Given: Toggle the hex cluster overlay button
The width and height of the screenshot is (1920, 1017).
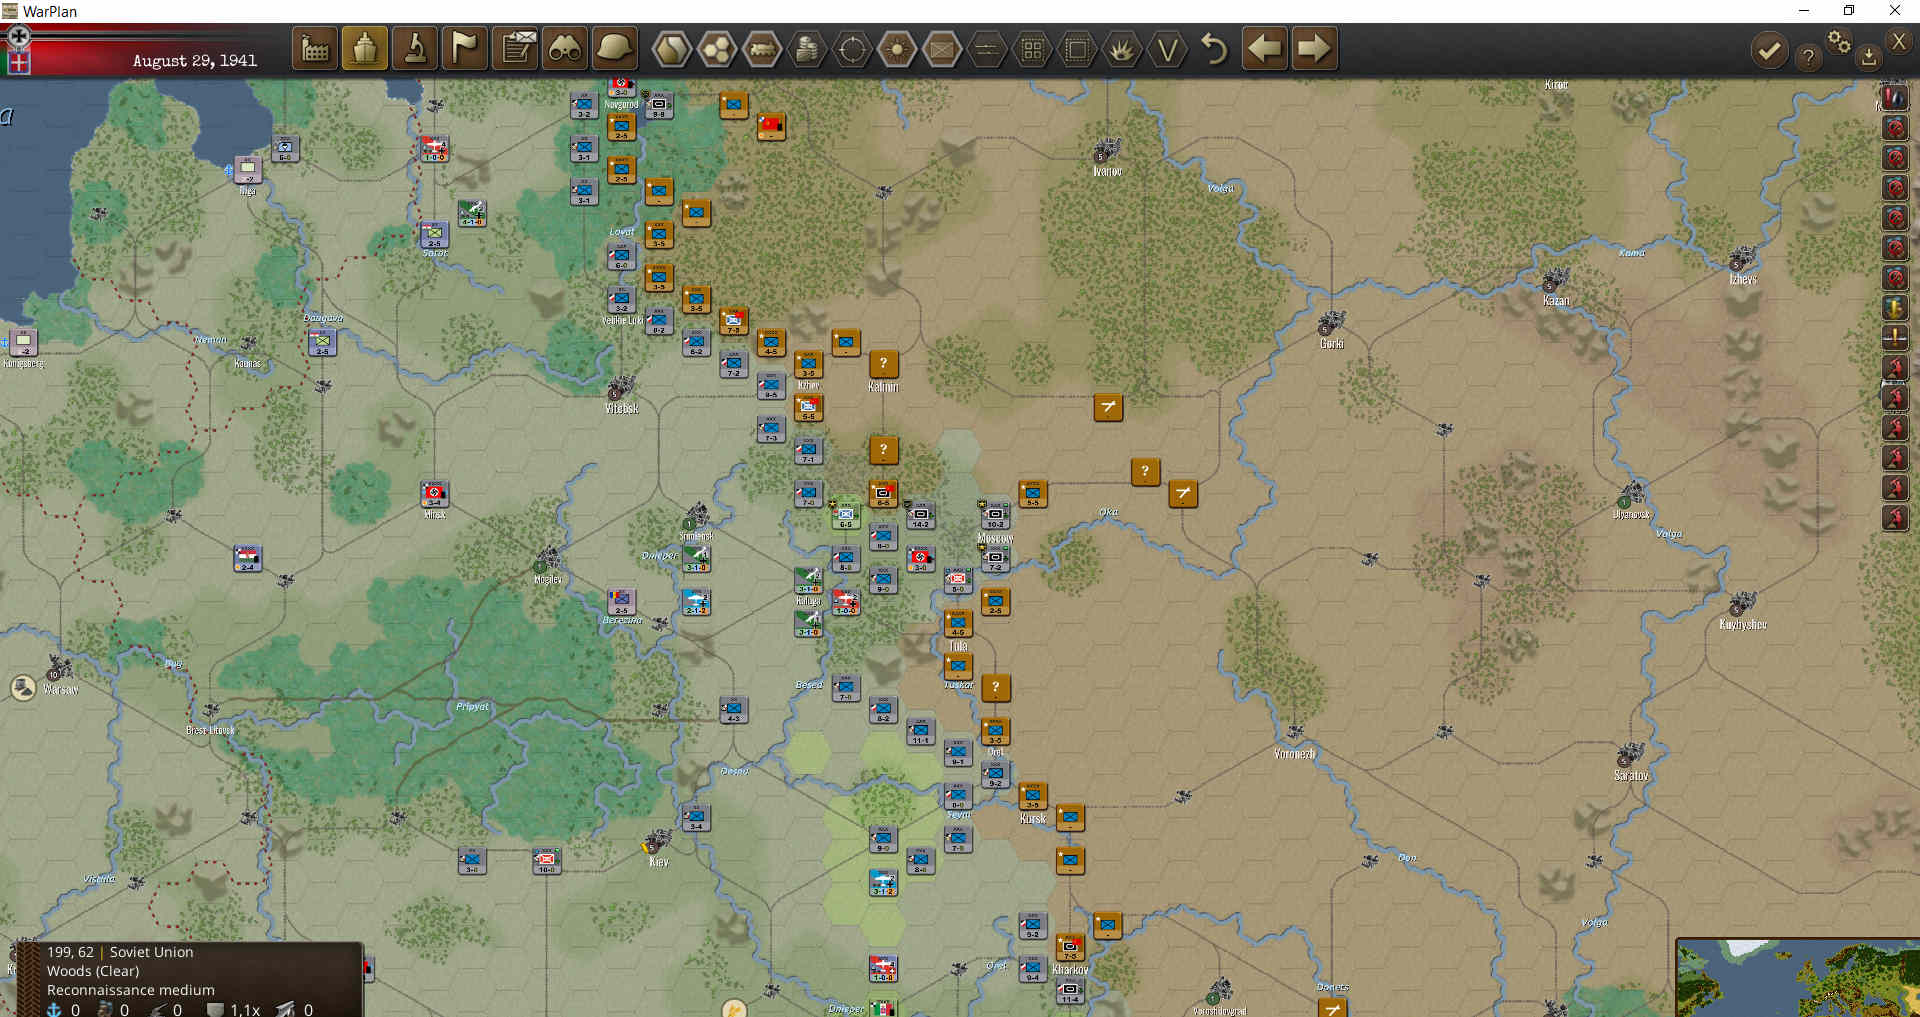Looking at the screenshot, I should [x=717, y=49].
